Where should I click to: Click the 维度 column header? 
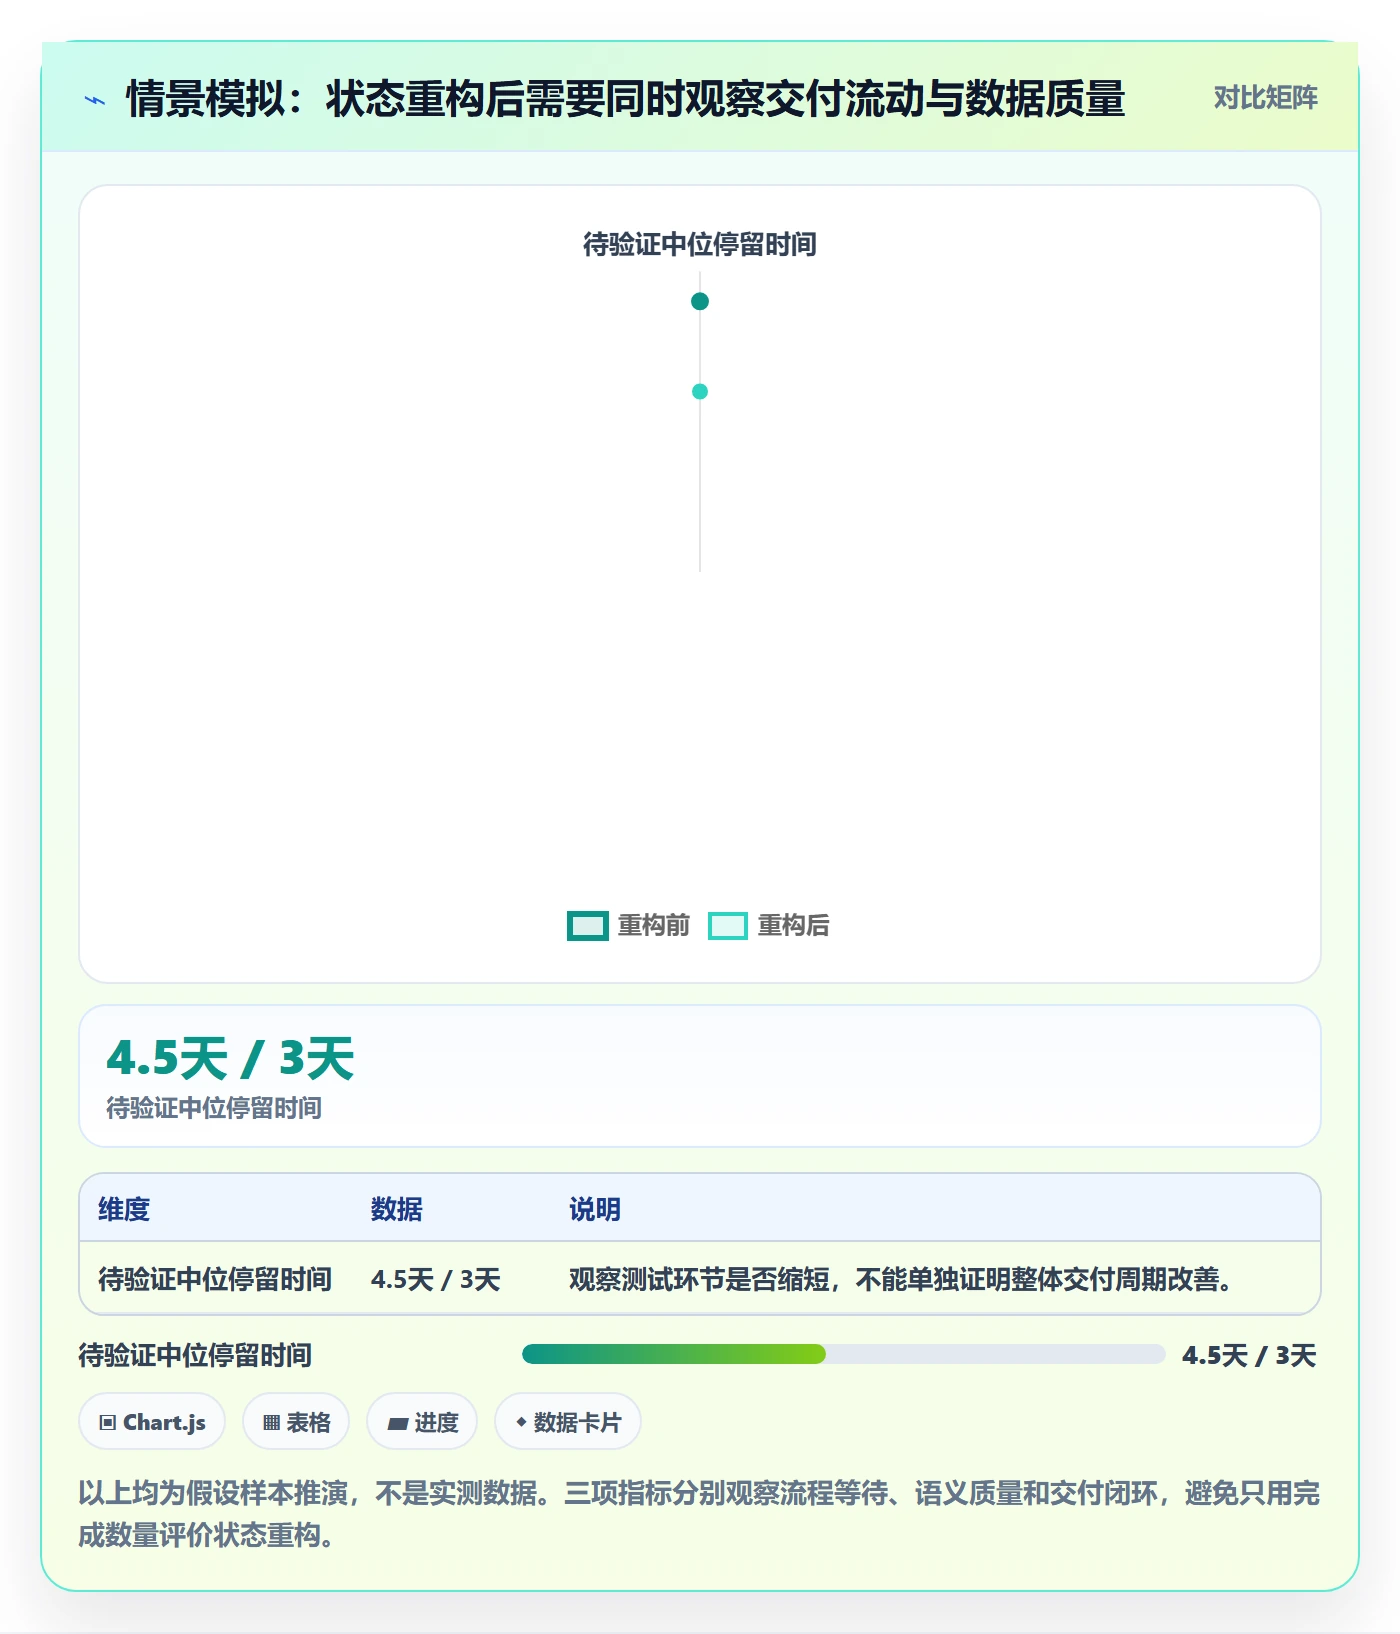[x=124, y=1209]
